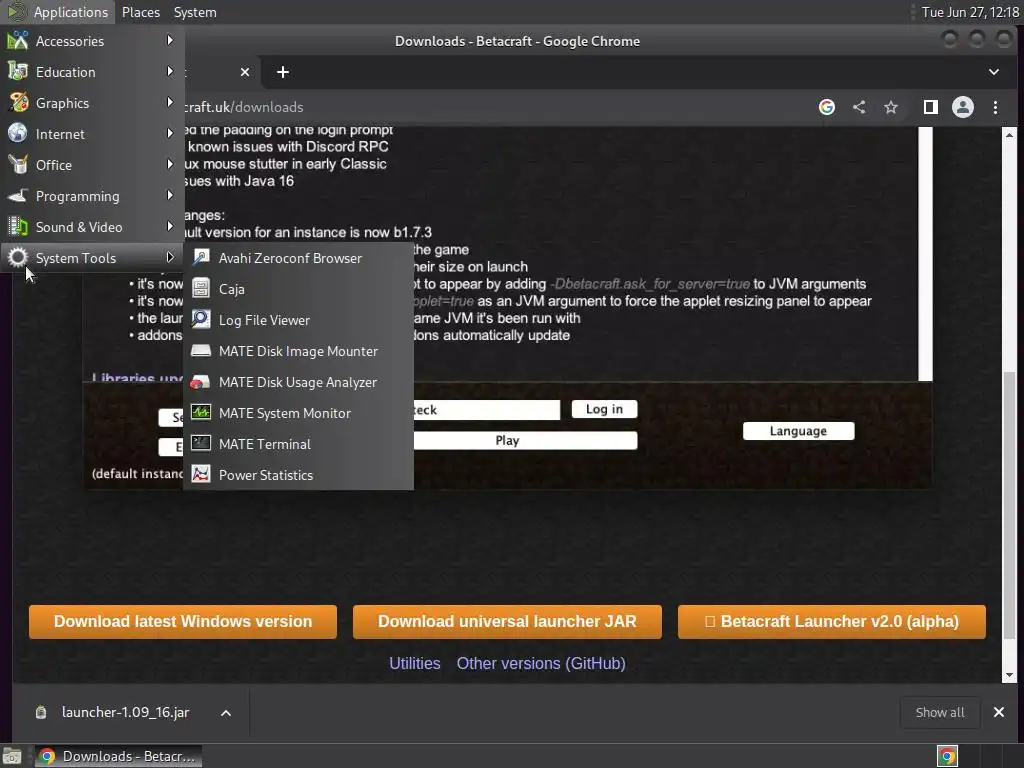
Task: Open the Sound & Video menu category
Action: [92, 227]
